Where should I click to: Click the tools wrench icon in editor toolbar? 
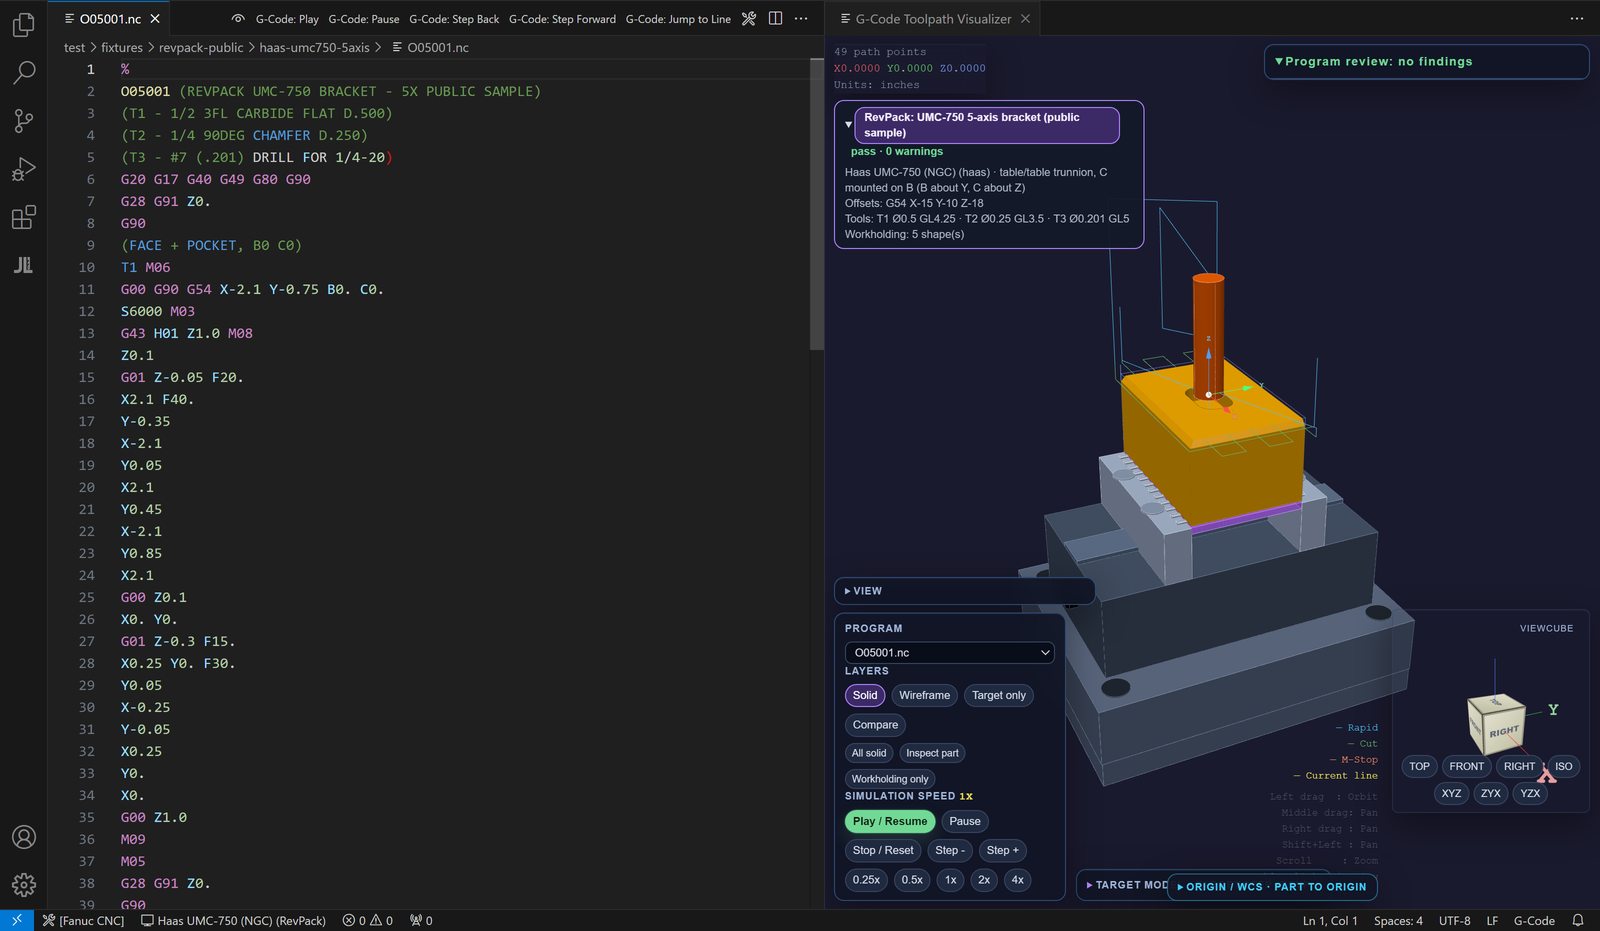[749, 19]
